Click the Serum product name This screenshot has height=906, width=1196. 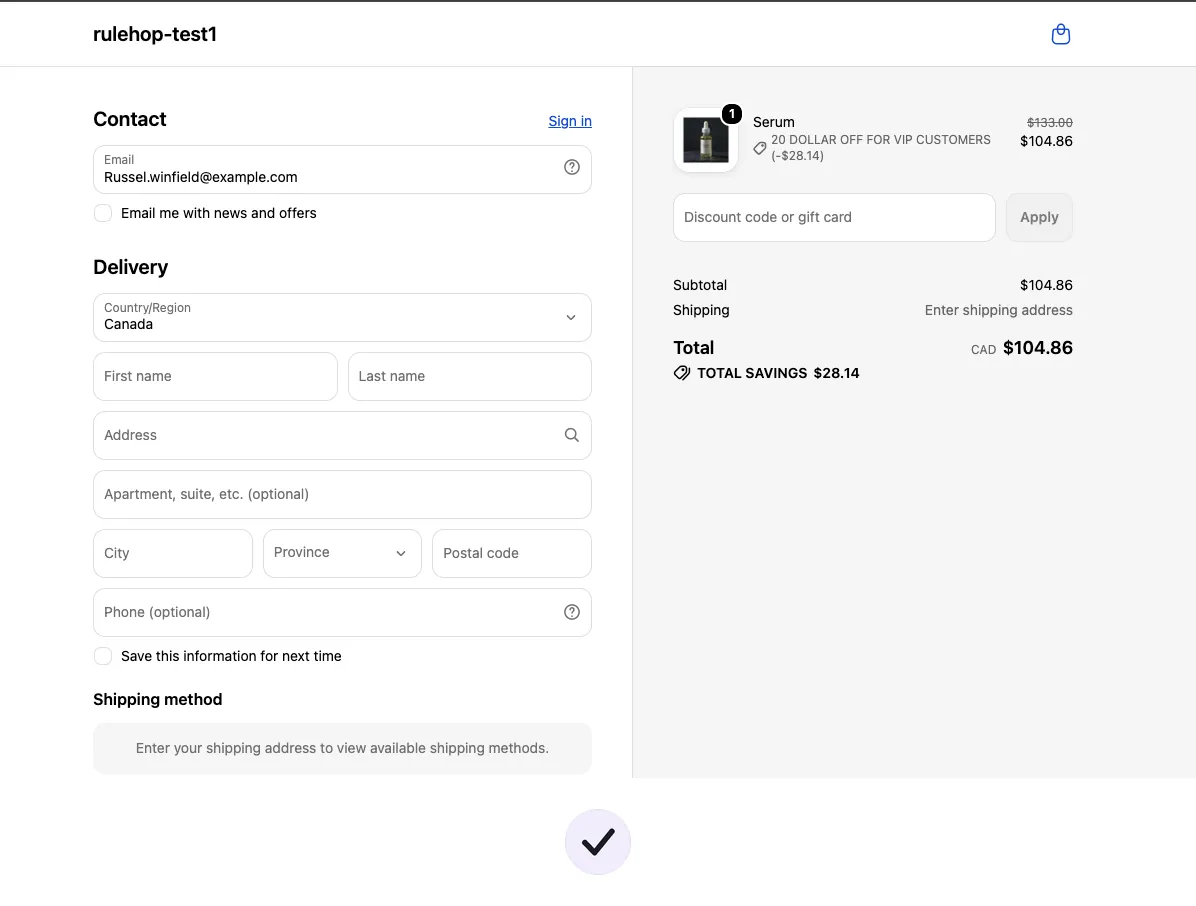[773, 122]
